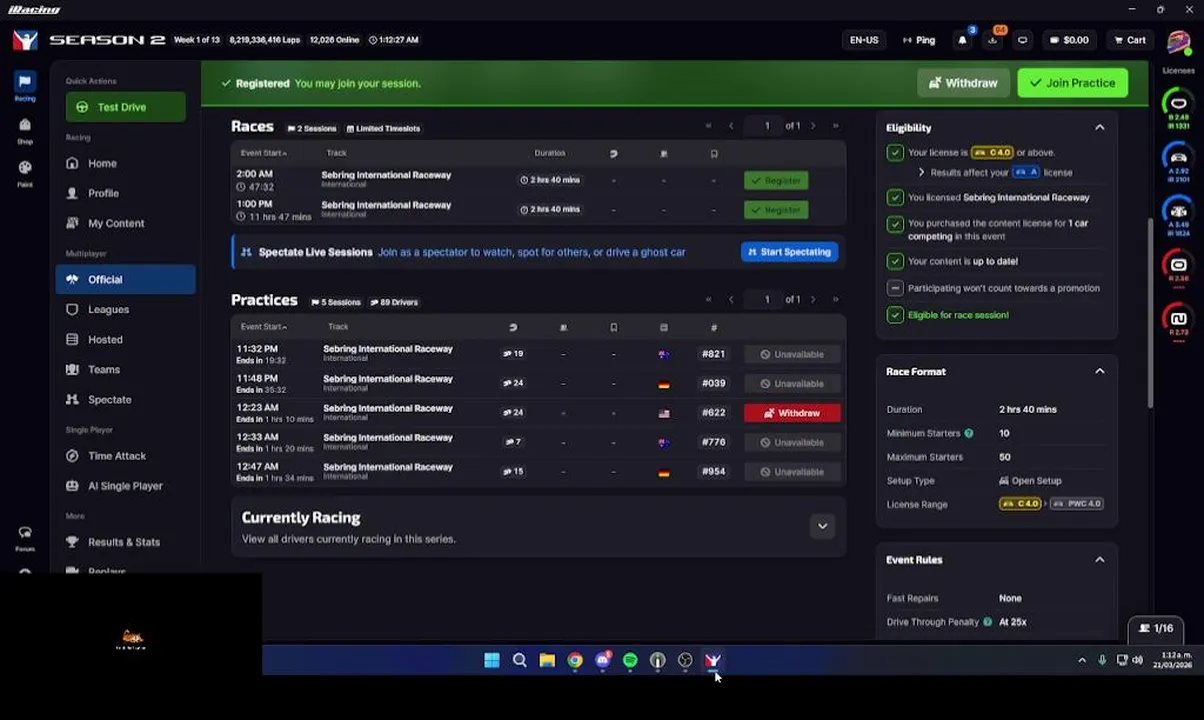Viewport: 1204px width, 720px height.
Task: Open Results & Stats in the sidebar
Action: [124, 541]
